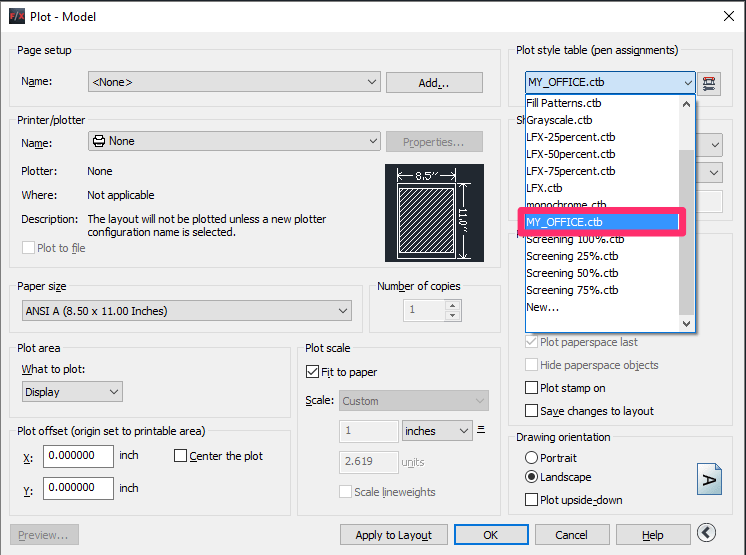Screen dimensions: 746x555
Task: Click scroll-up arrow in plot style list
Action: click(686, 104)
